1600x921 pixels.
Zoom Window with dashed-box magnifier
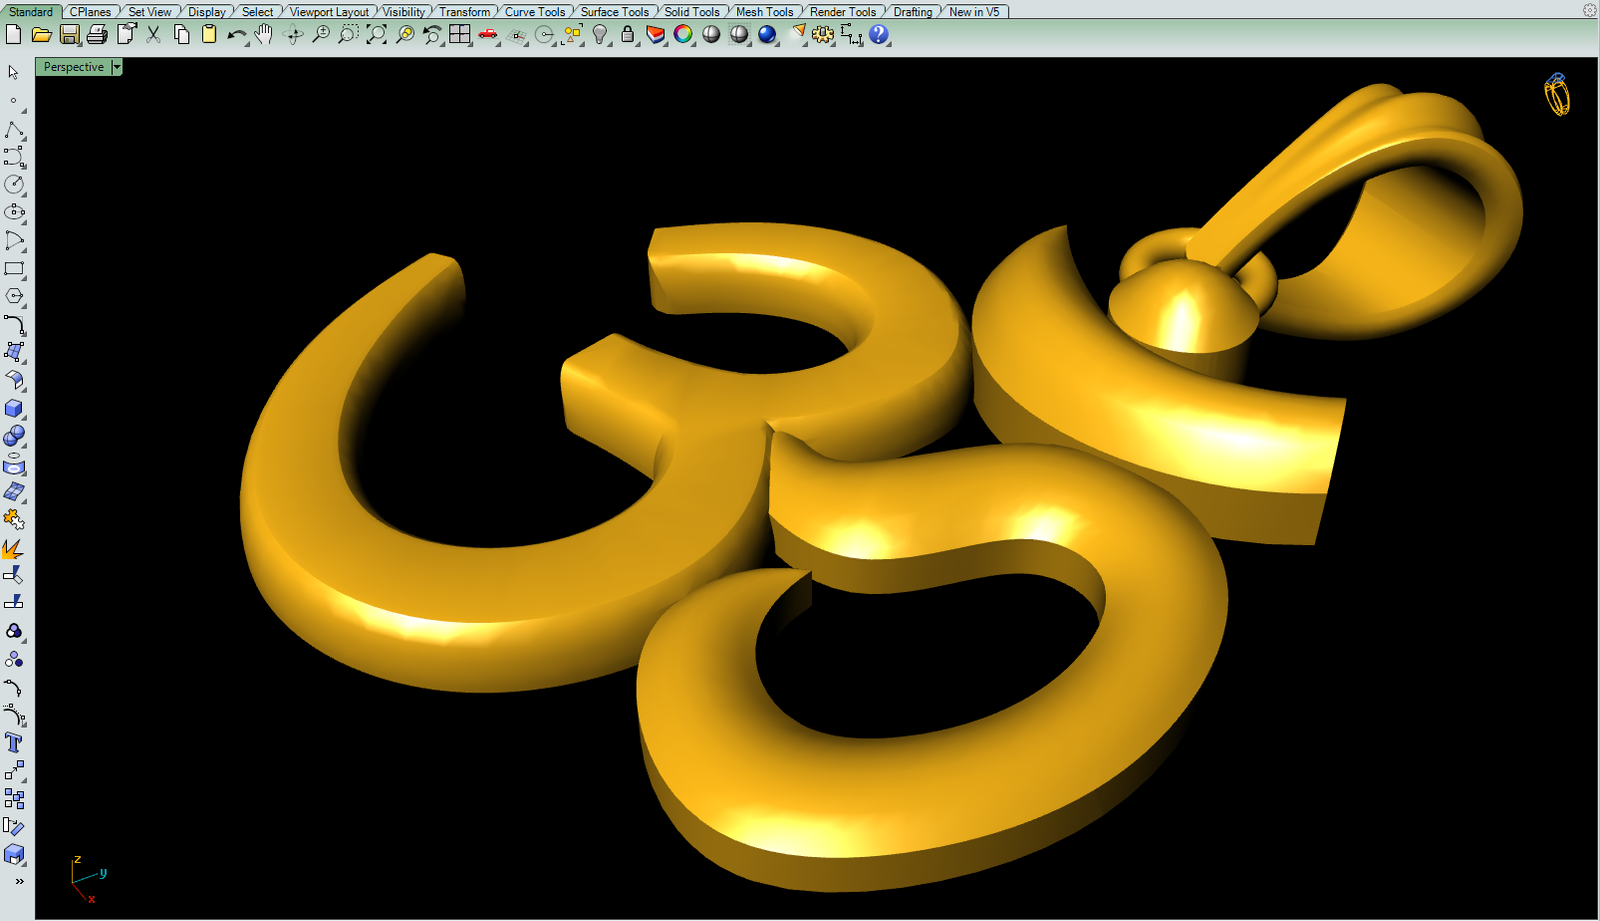[348, 34]
